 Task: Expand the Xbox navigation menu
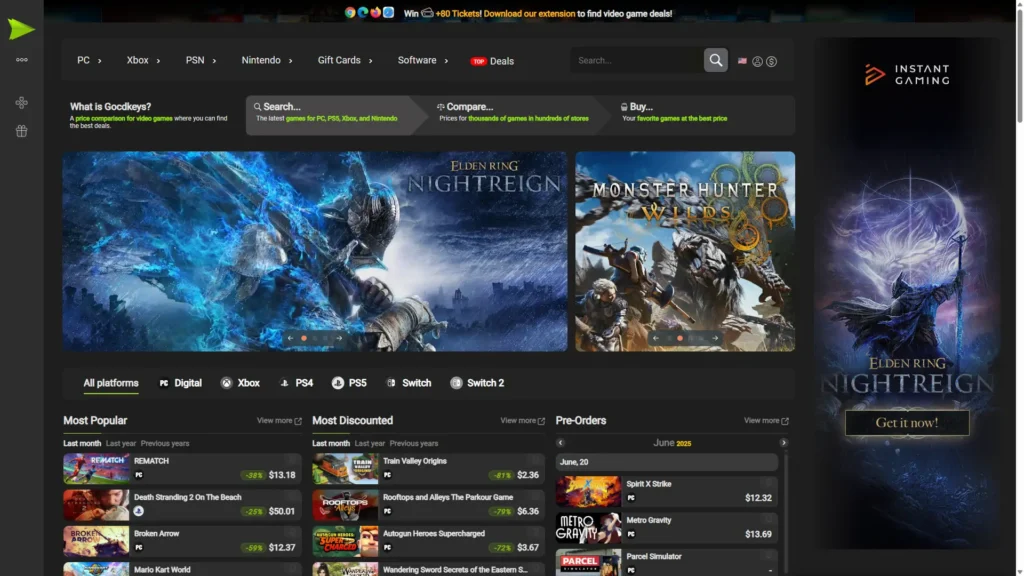point(143,60)
